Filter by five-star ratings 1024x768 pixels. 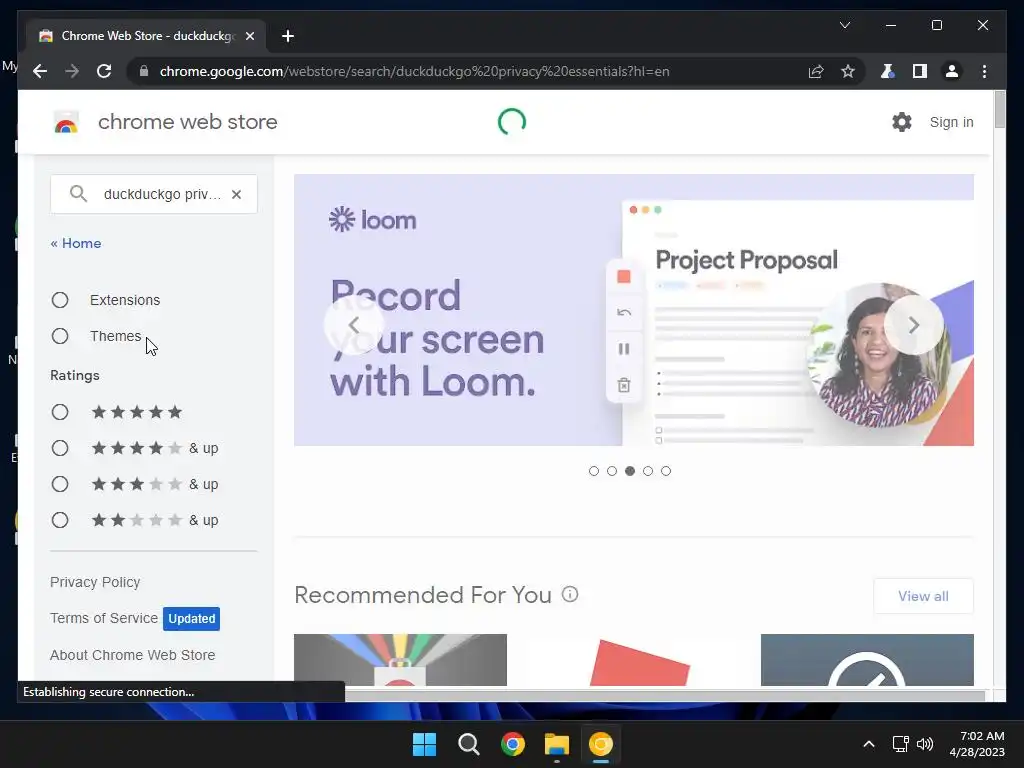[x=60, y=412]
